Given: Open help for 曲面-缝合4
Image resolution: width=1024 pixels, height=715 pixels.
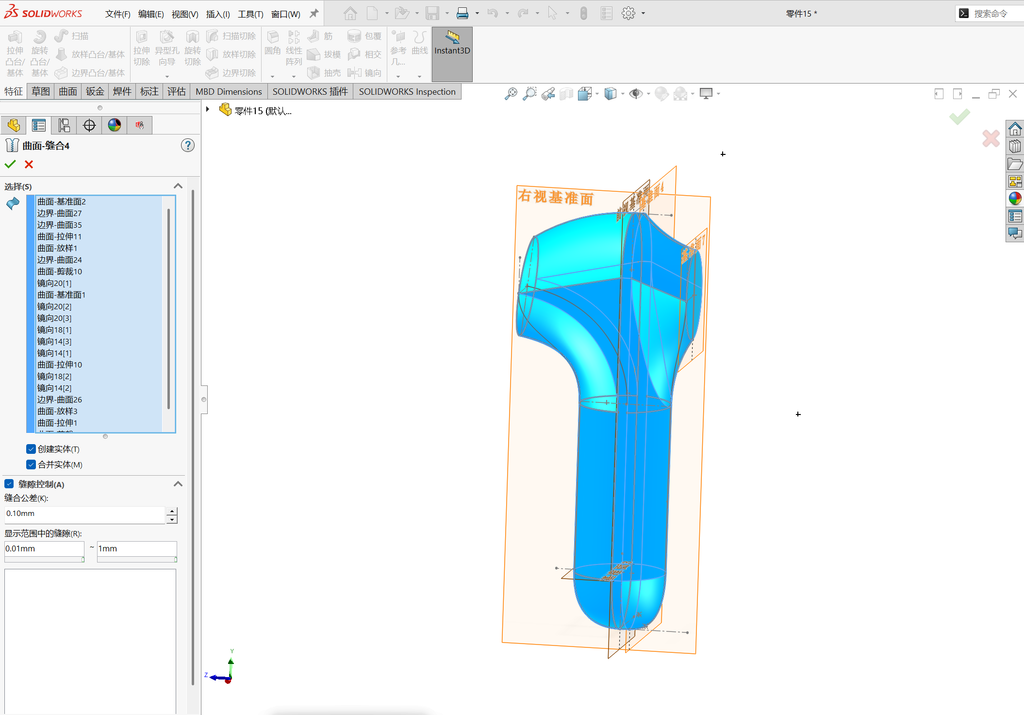Looking at the screenshot, I should tap(187, 145).
